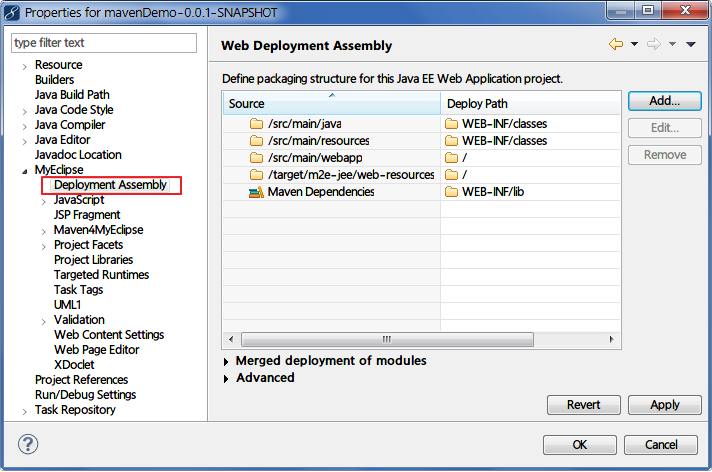Image resolution: width=712 pixels, height=472 pixels.
Task: Open Project Facets settings page
Action: click(88, 245)
